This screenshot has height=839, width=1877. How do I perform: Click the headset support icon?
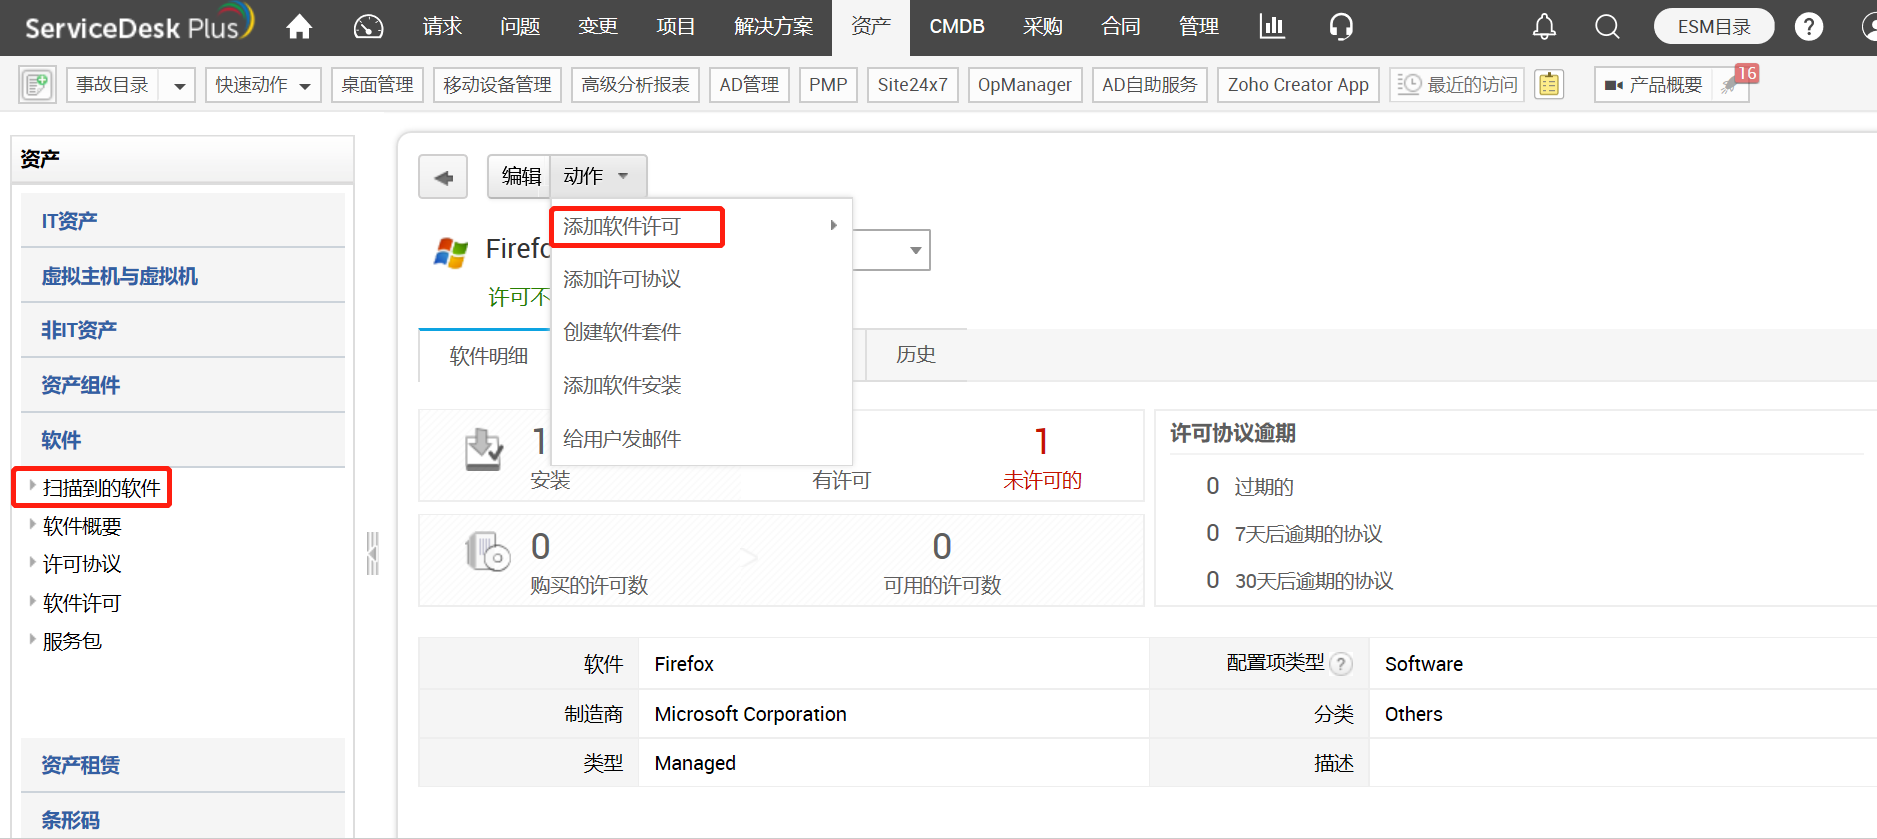tap(1341, 27)
